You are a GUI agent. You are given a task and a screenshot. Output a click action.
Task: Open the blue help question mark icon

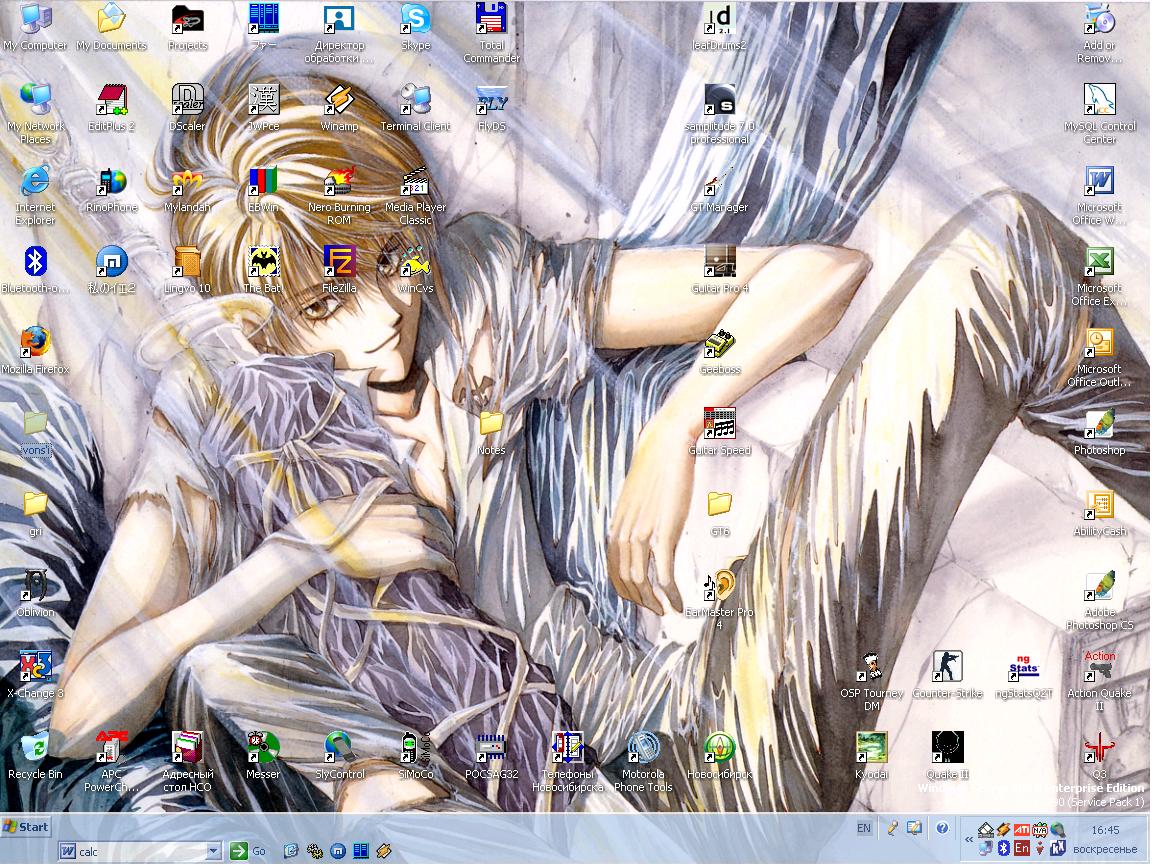(942, 828)
